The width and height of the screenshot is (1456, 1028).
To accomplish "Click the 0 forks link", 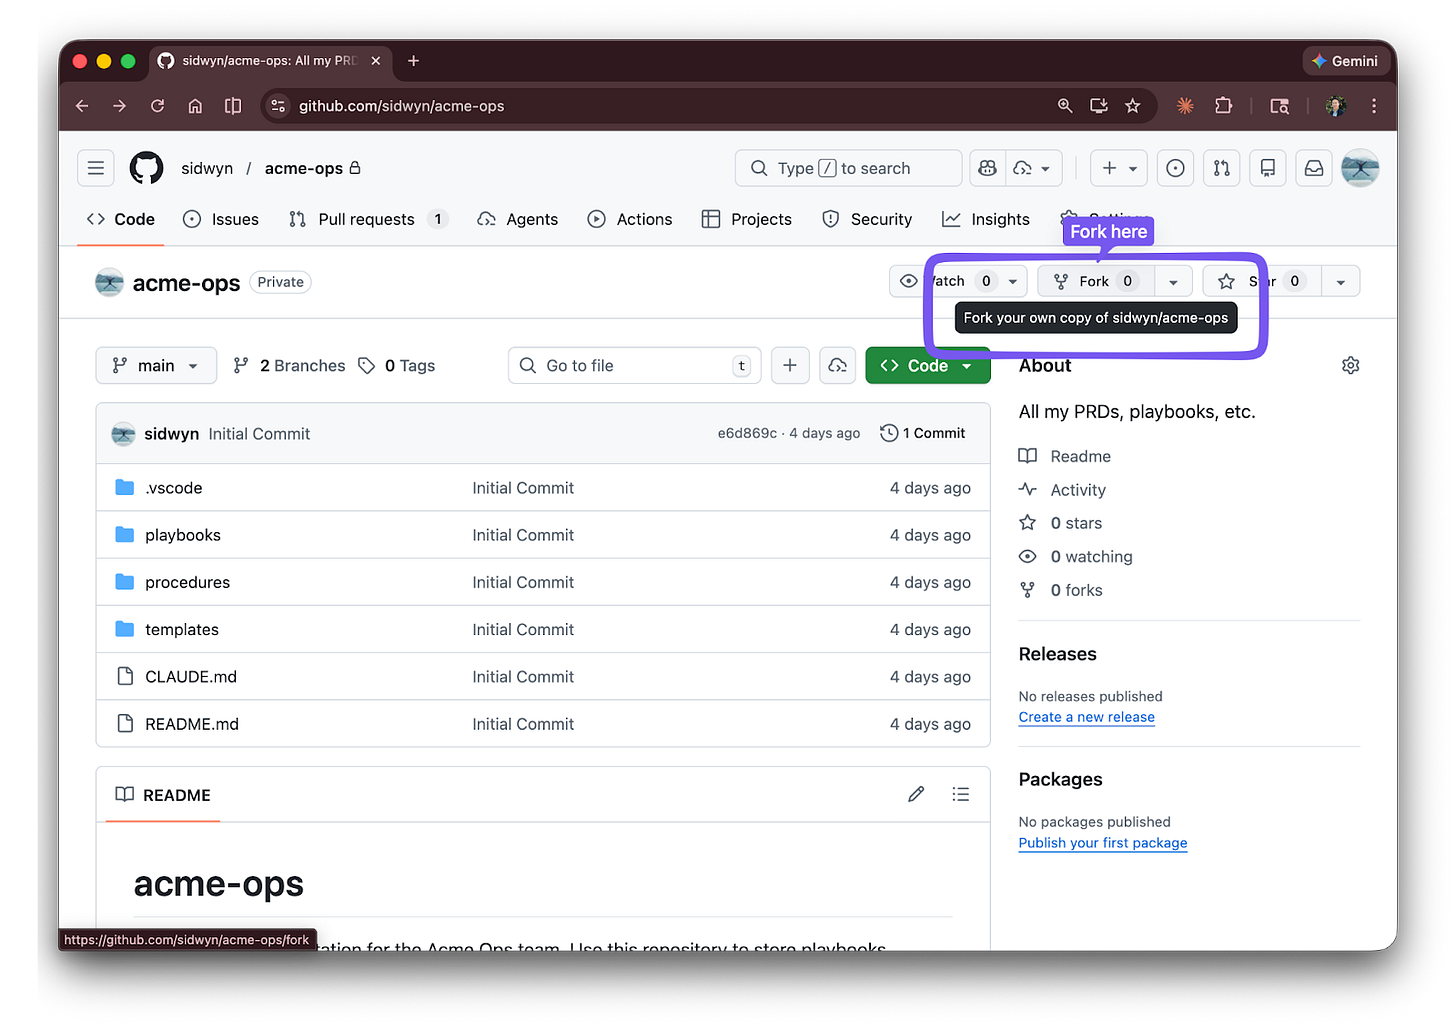I will pyautogui.click(x=1061, y=590).
